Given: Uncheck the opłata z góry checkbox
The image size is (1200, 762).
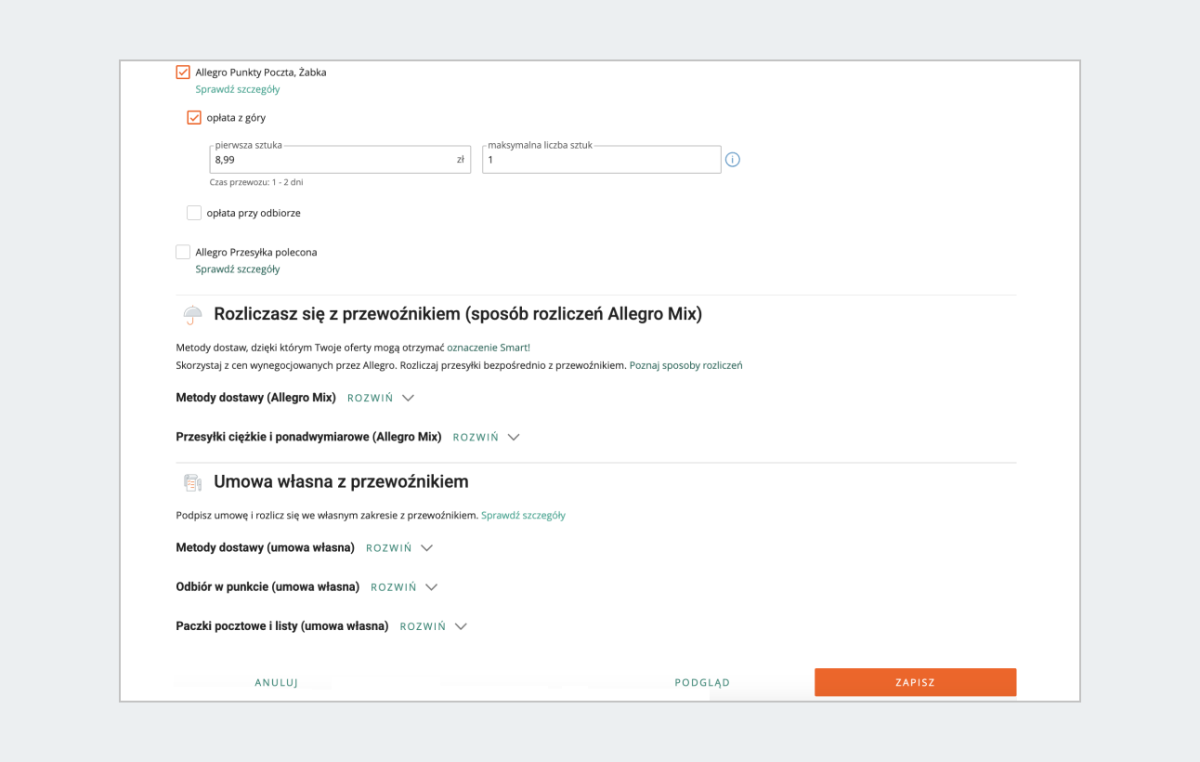Looking at the screenshot, I should 194,118.
